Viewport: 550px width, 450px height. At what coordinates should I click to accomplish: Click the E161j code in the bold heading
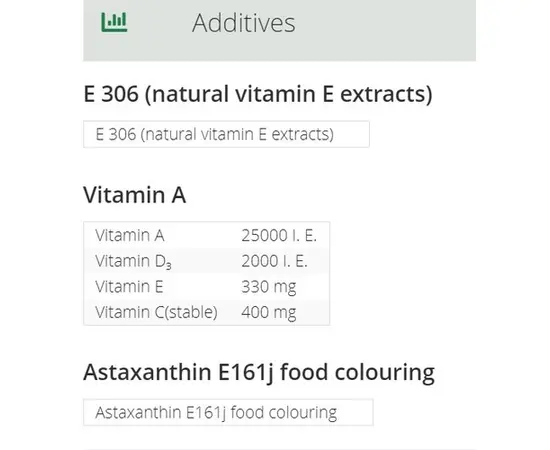click(246, 372)
